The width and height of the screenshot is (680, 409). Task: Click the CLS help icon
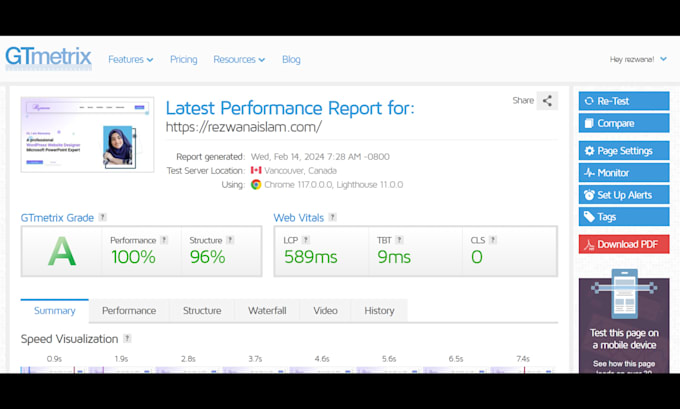click(x=493, y=240)
